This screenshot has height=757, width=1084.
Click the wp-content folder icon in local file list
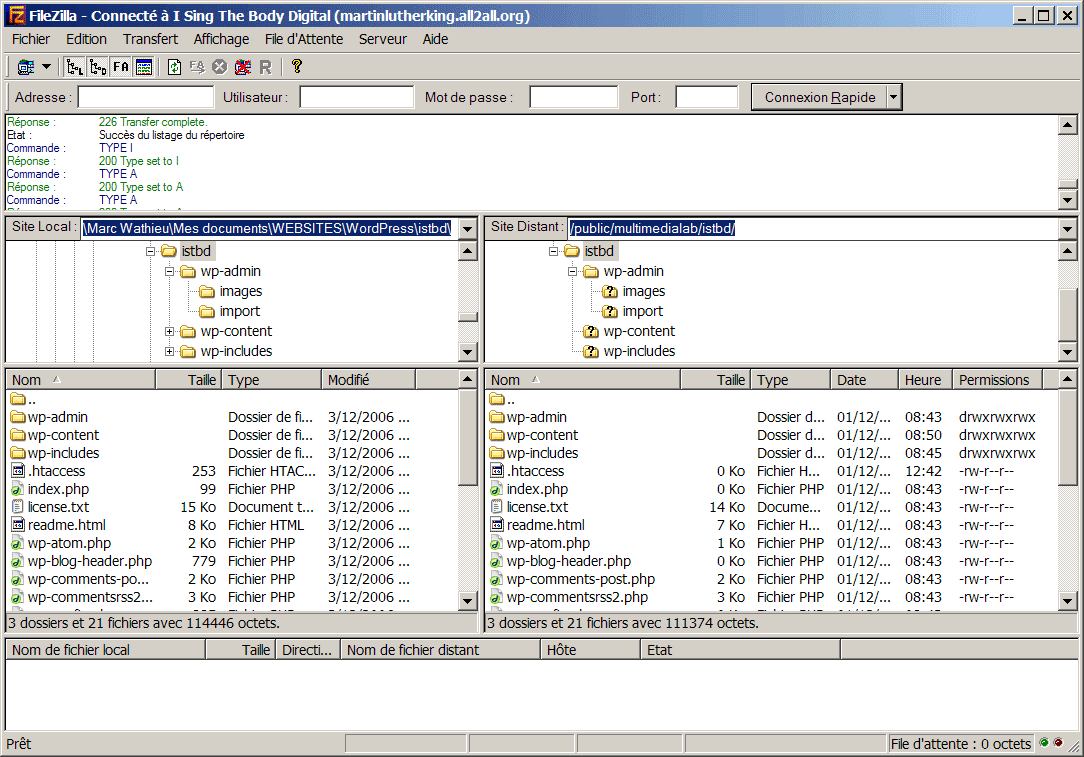pyautogui.click(x=19, y=435)
